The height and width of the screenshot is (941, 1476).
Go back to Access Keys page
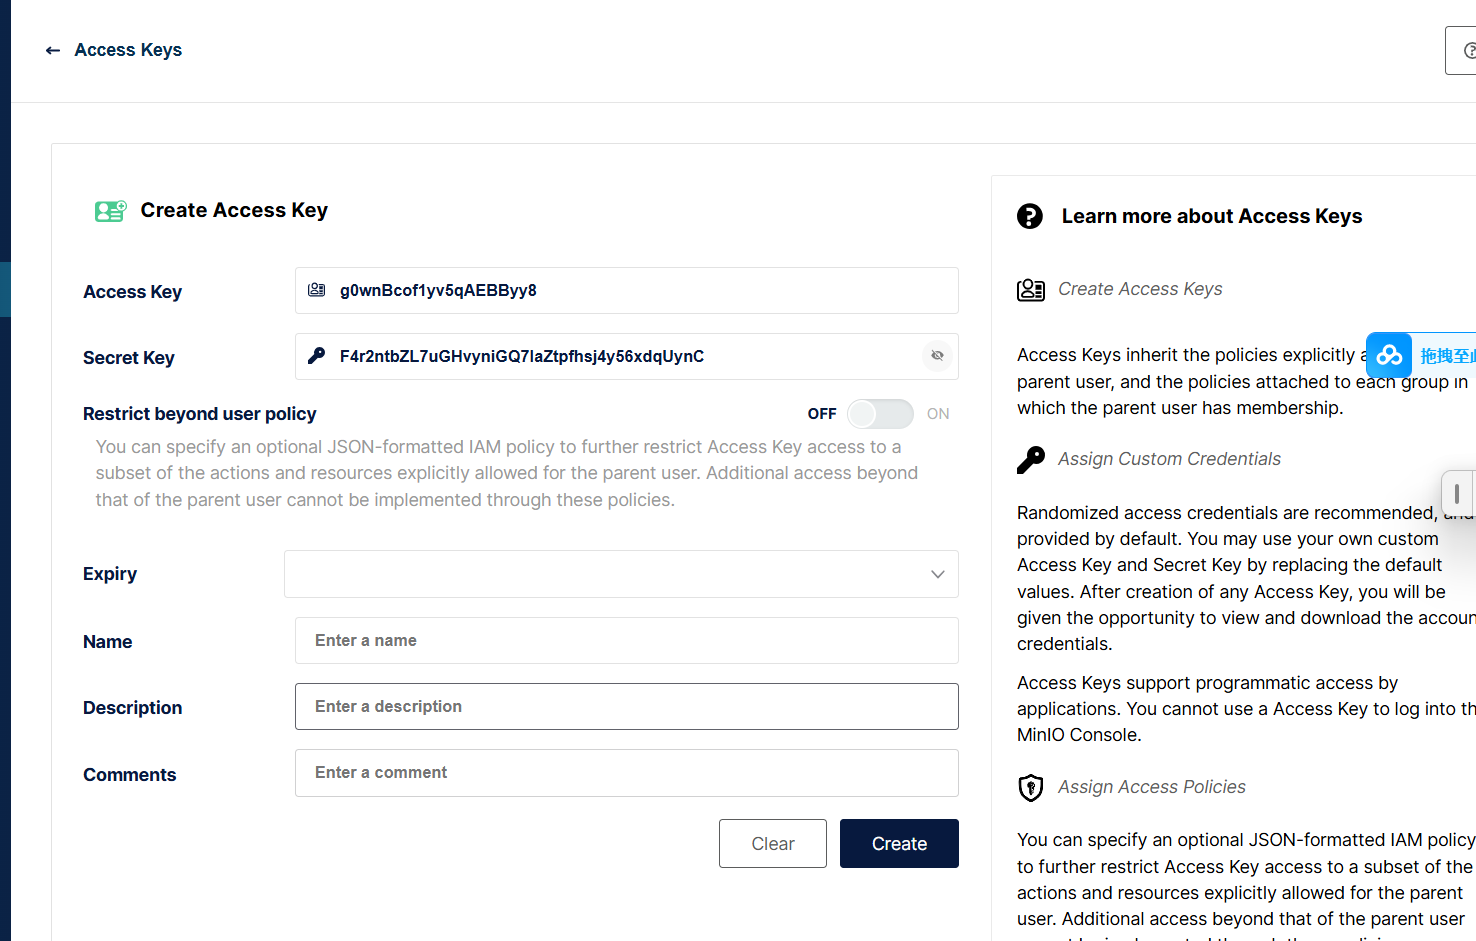128,50
